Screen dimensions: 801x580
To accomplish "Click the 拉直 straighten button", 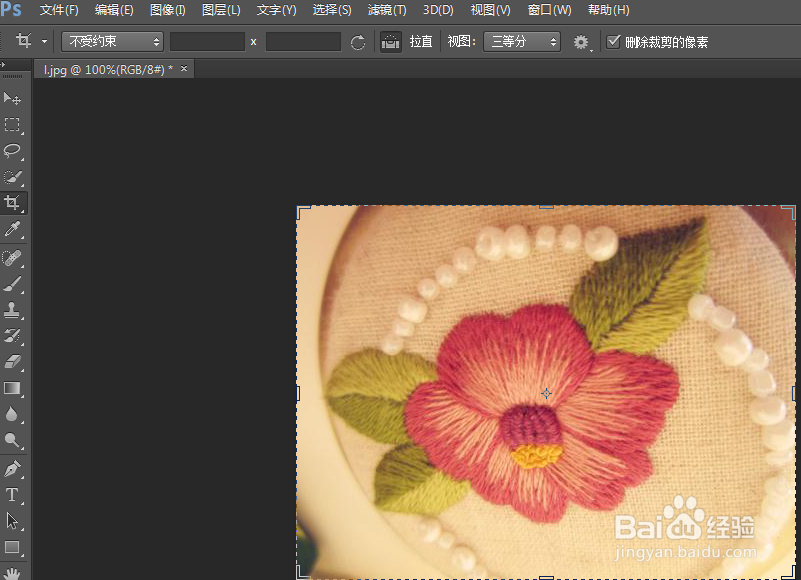I will coord(421,42).
